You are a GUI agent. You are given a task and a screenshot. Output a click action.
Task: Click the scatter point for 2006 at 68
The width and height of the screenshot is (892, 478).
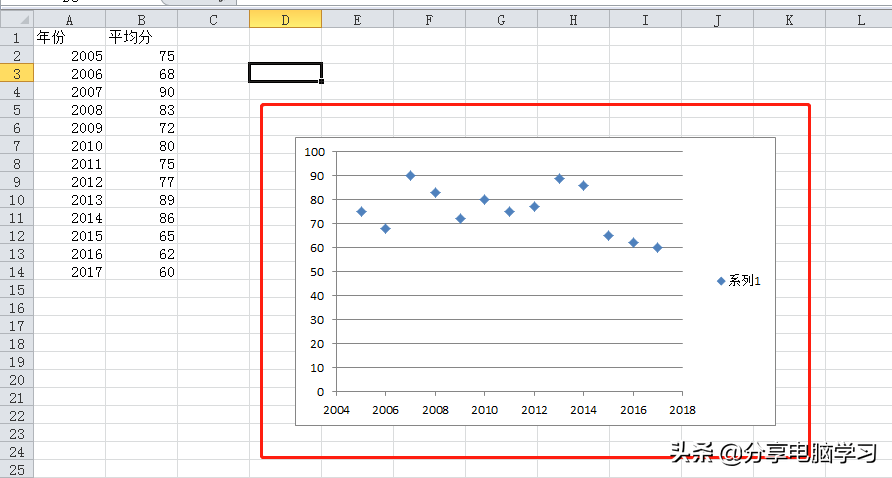385,229
